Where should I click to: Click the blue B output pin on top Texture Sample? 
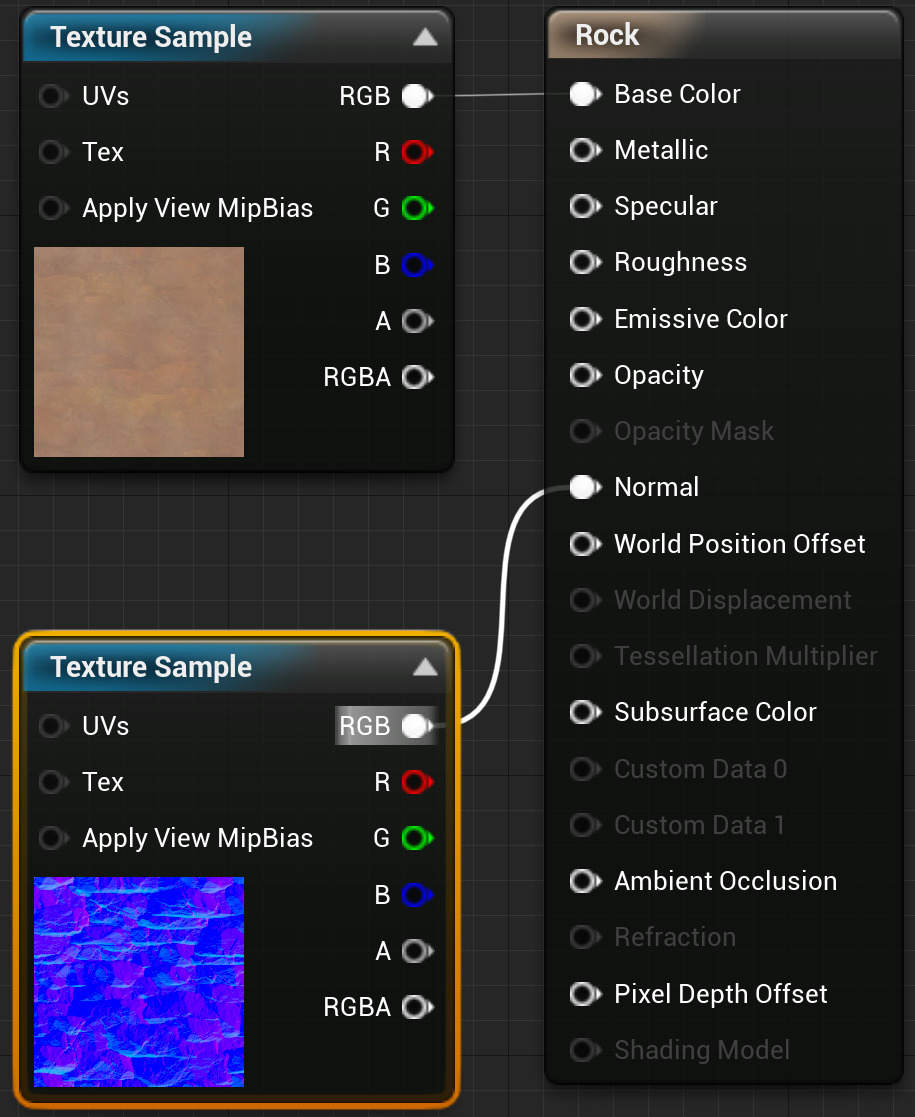point(415,265)
